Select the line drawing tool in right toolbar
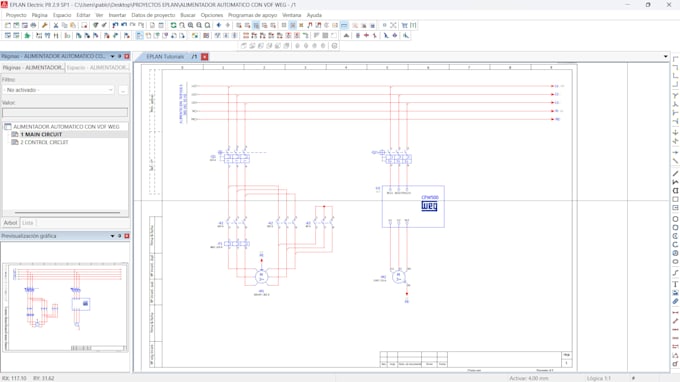Image resolution: width=680 pixels, height=382 pixels. click(675, 173)
